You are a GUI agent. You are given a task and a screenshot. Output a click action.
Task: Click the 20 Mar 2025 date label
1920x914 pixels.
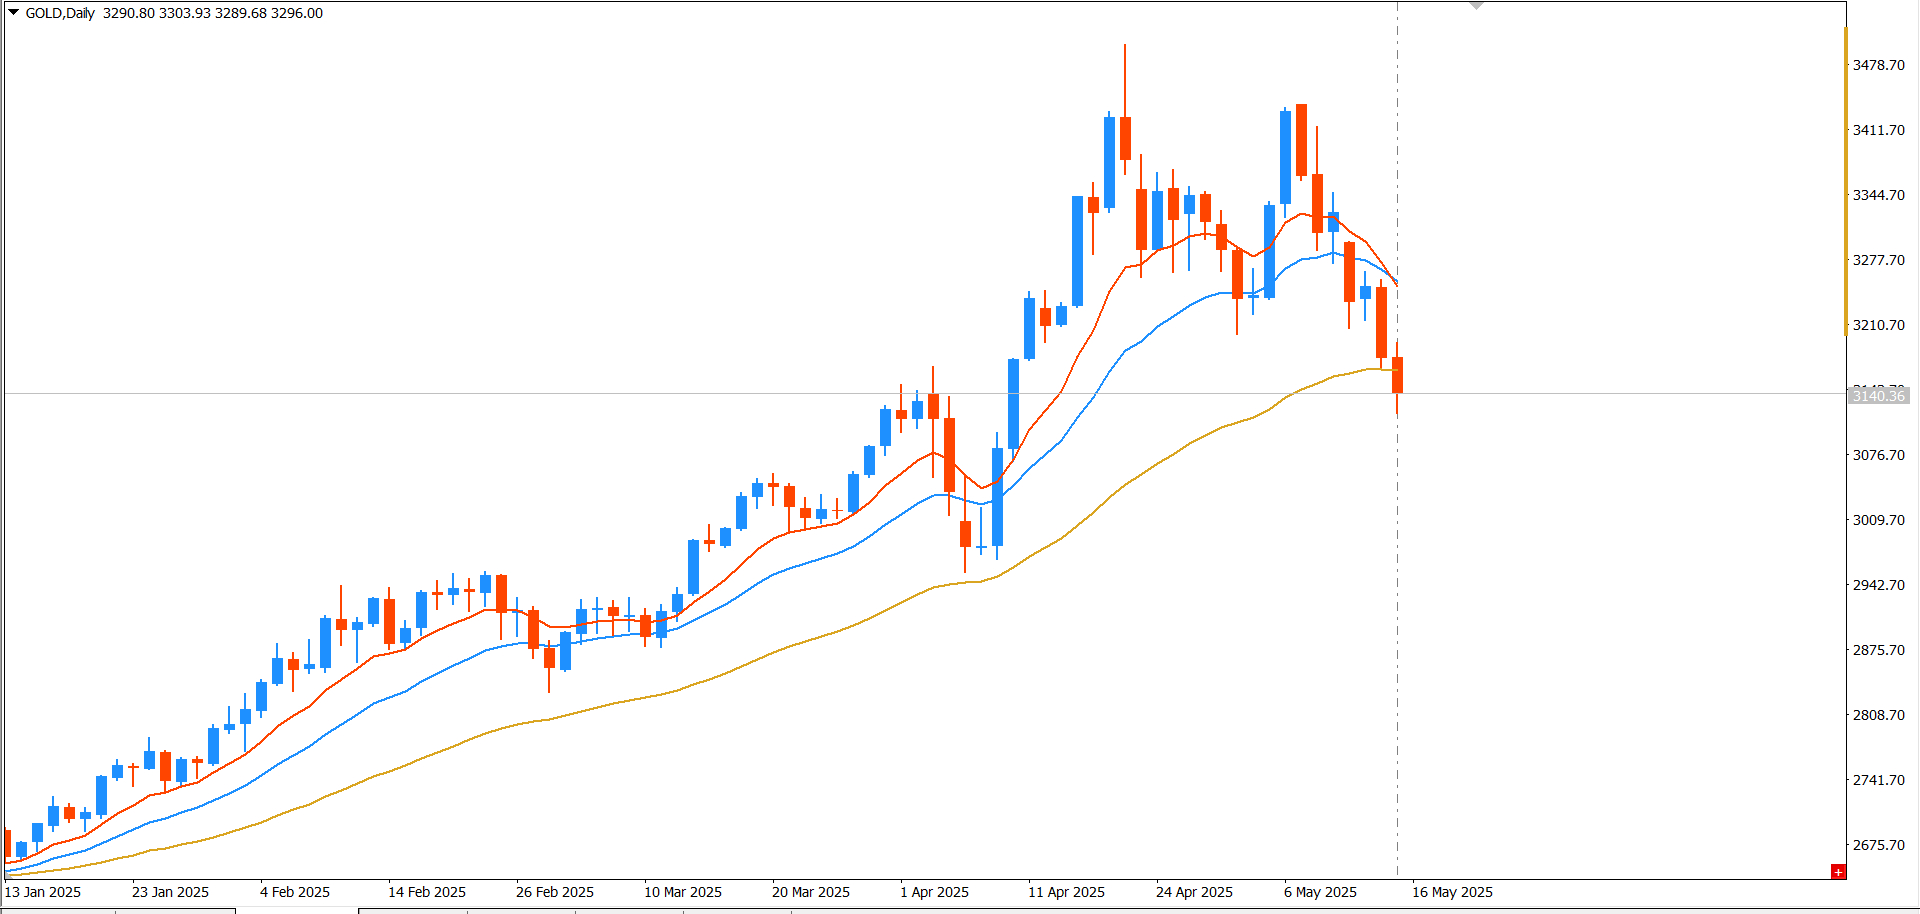coord(811,892)
